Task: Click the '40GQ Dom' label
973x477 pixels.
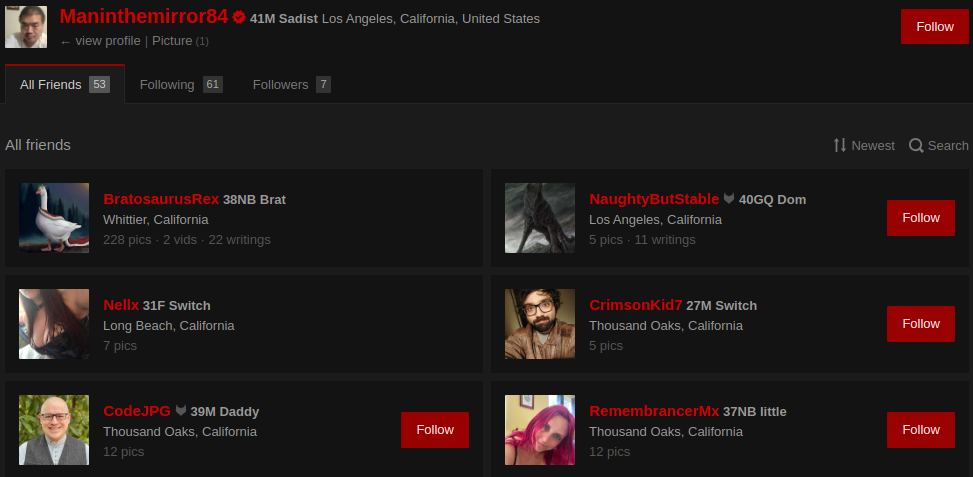Action: click(x=773, y=200)
